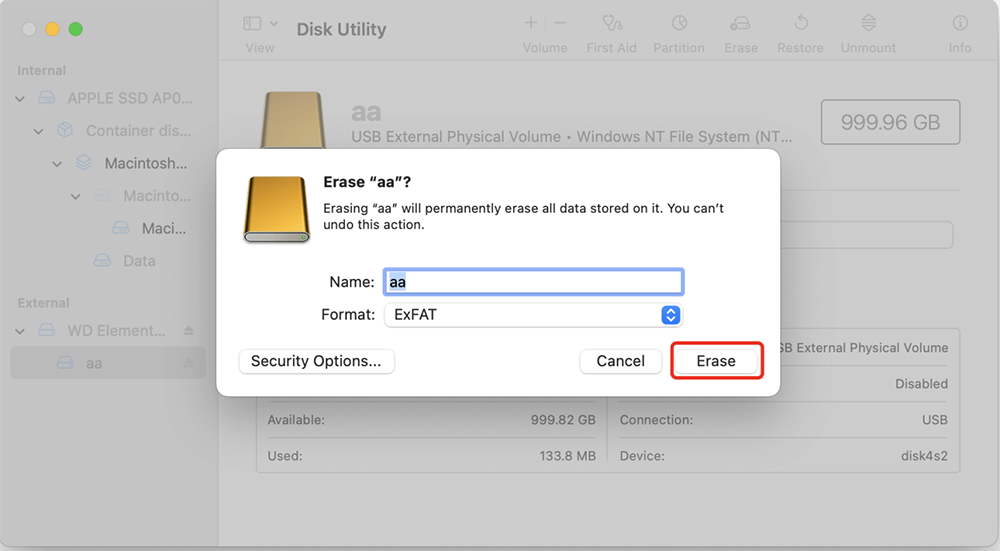
Task: Select WD Elements in the sidebar
Action: [116, 331]
